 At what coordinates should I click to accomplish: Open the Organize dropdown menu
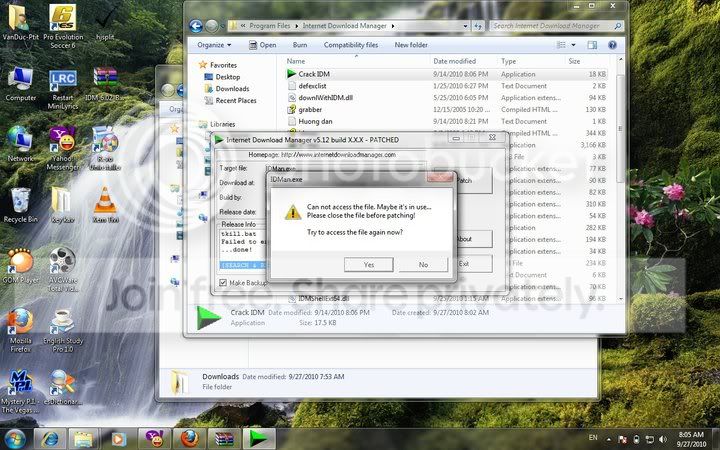214,45
